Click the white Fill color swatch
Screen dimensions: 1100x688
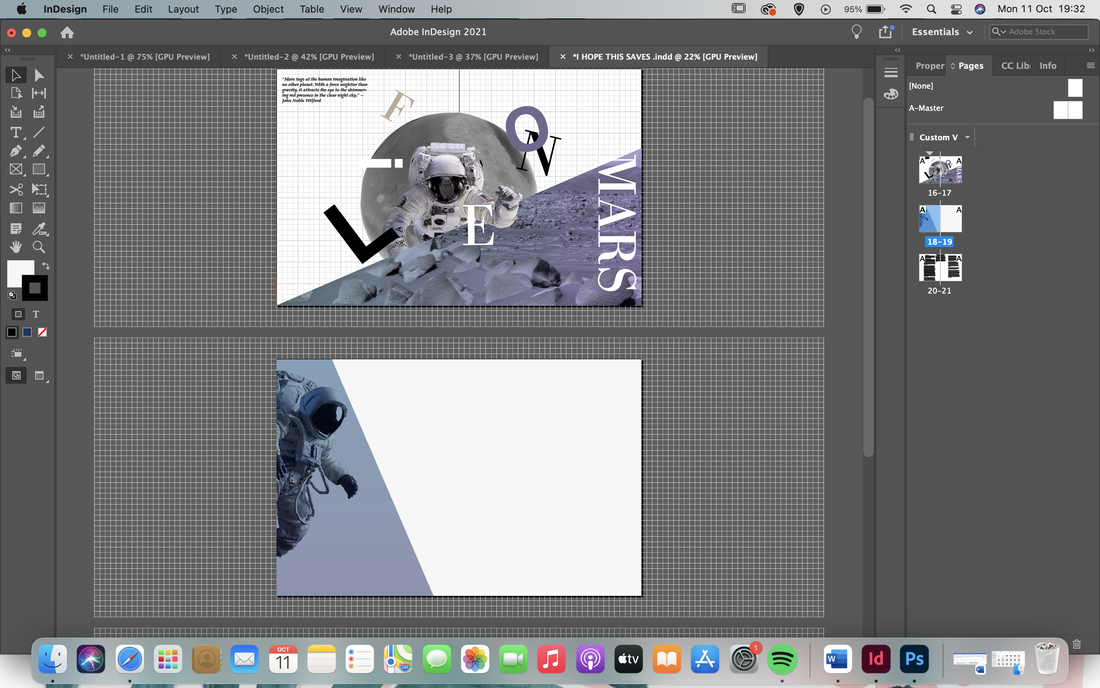coord(20,273)
